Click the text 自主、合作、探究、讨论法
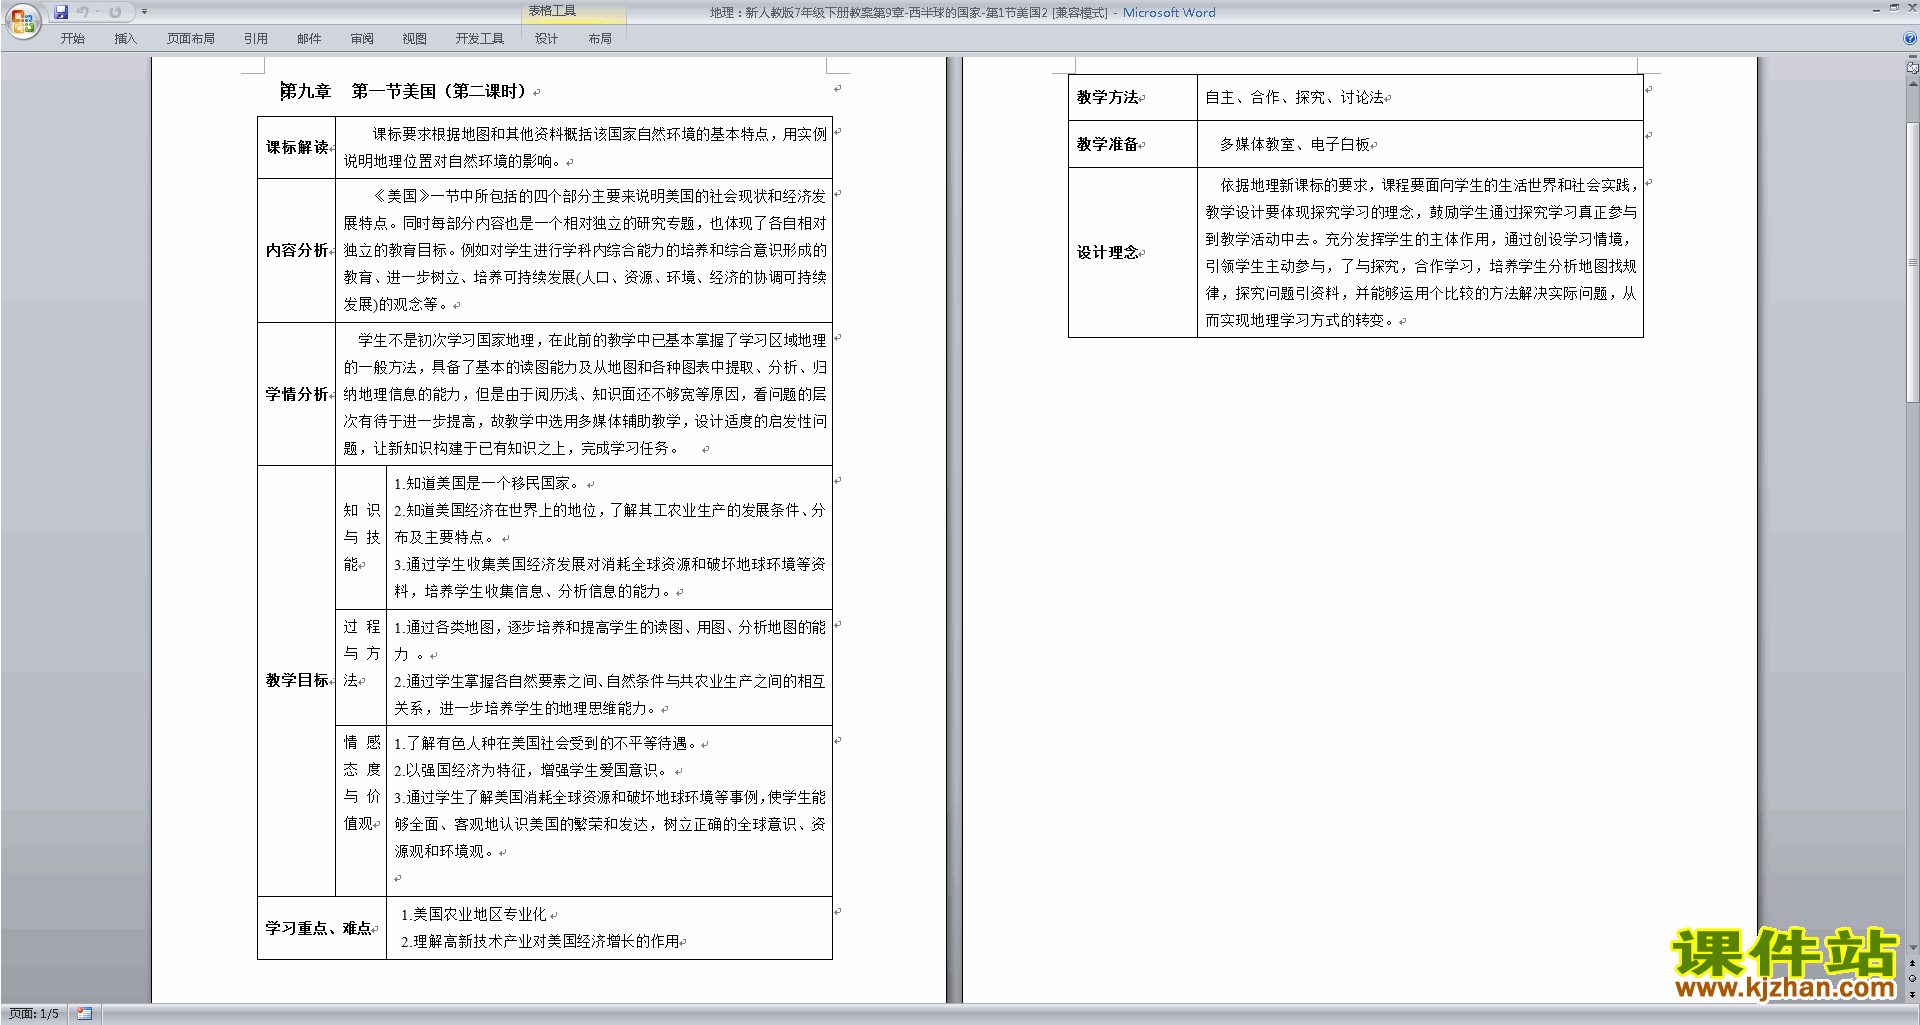Viewport: 1920px width, 1025px height. (x=1294, y=97)
